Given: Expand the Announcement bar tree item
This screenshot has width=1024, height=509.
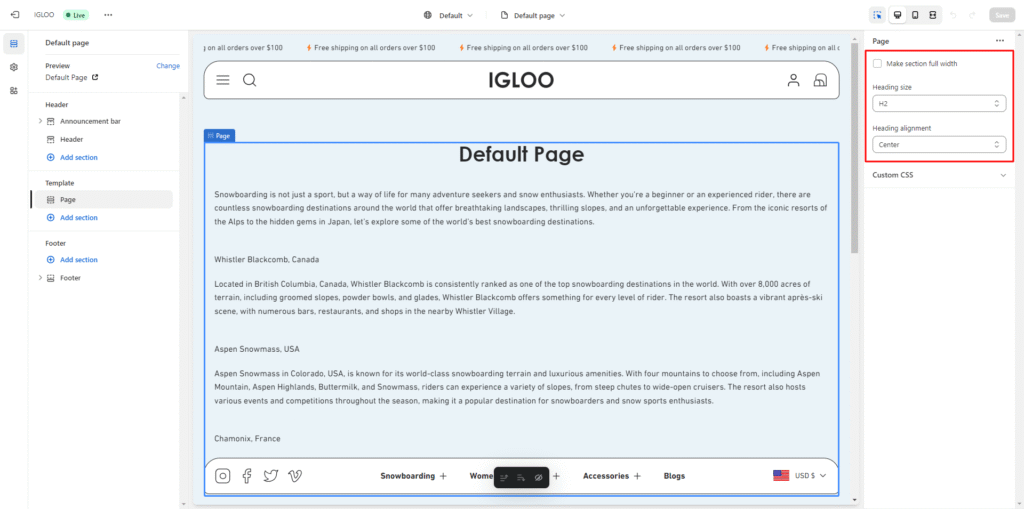Looking at the screenshot, I should tap(40, 121).
